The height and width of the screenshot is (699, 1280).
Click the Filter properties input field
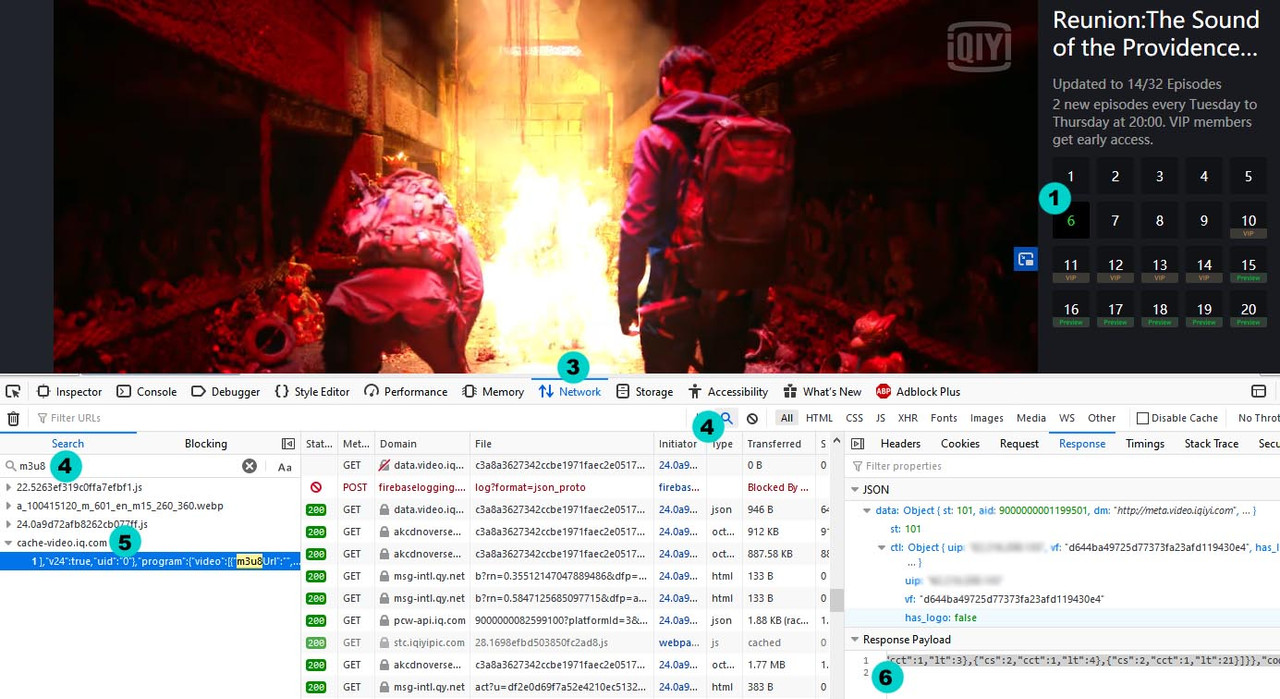click(1065, 466)
